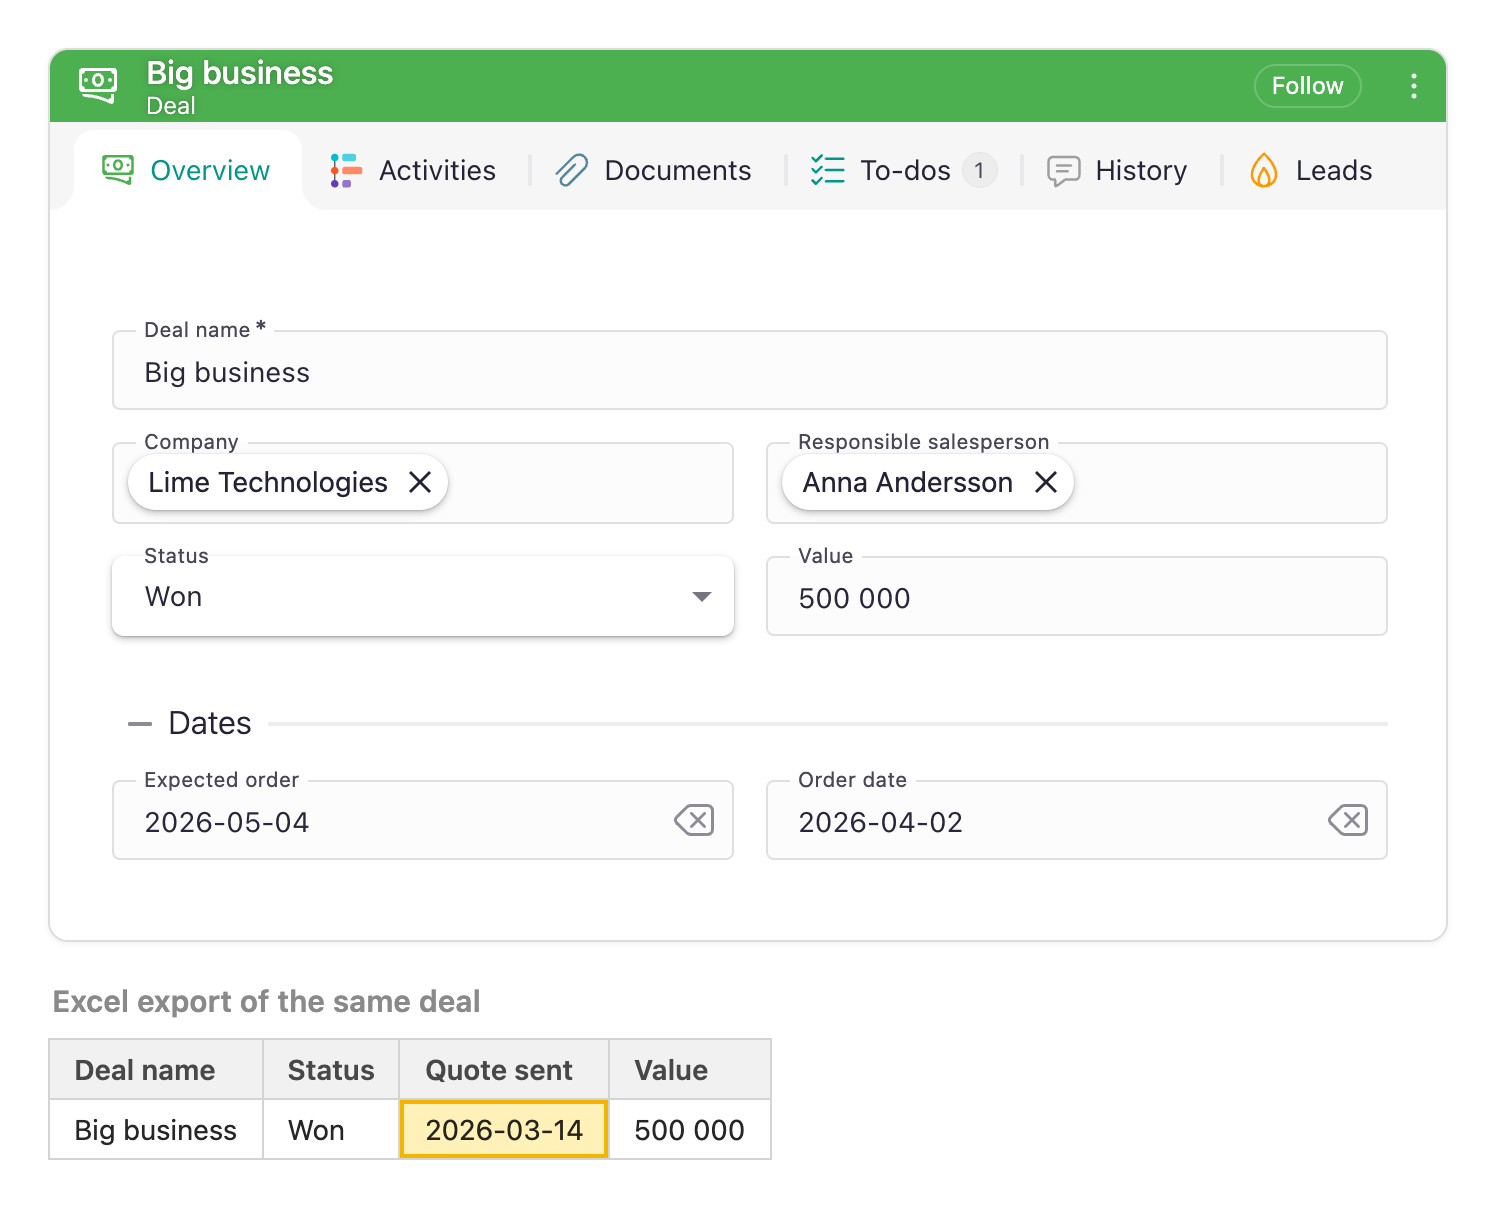The width and height of the screenshot is (1496, 1208).
Task: Click into the Value field
Action: (x=1077, y=597)
